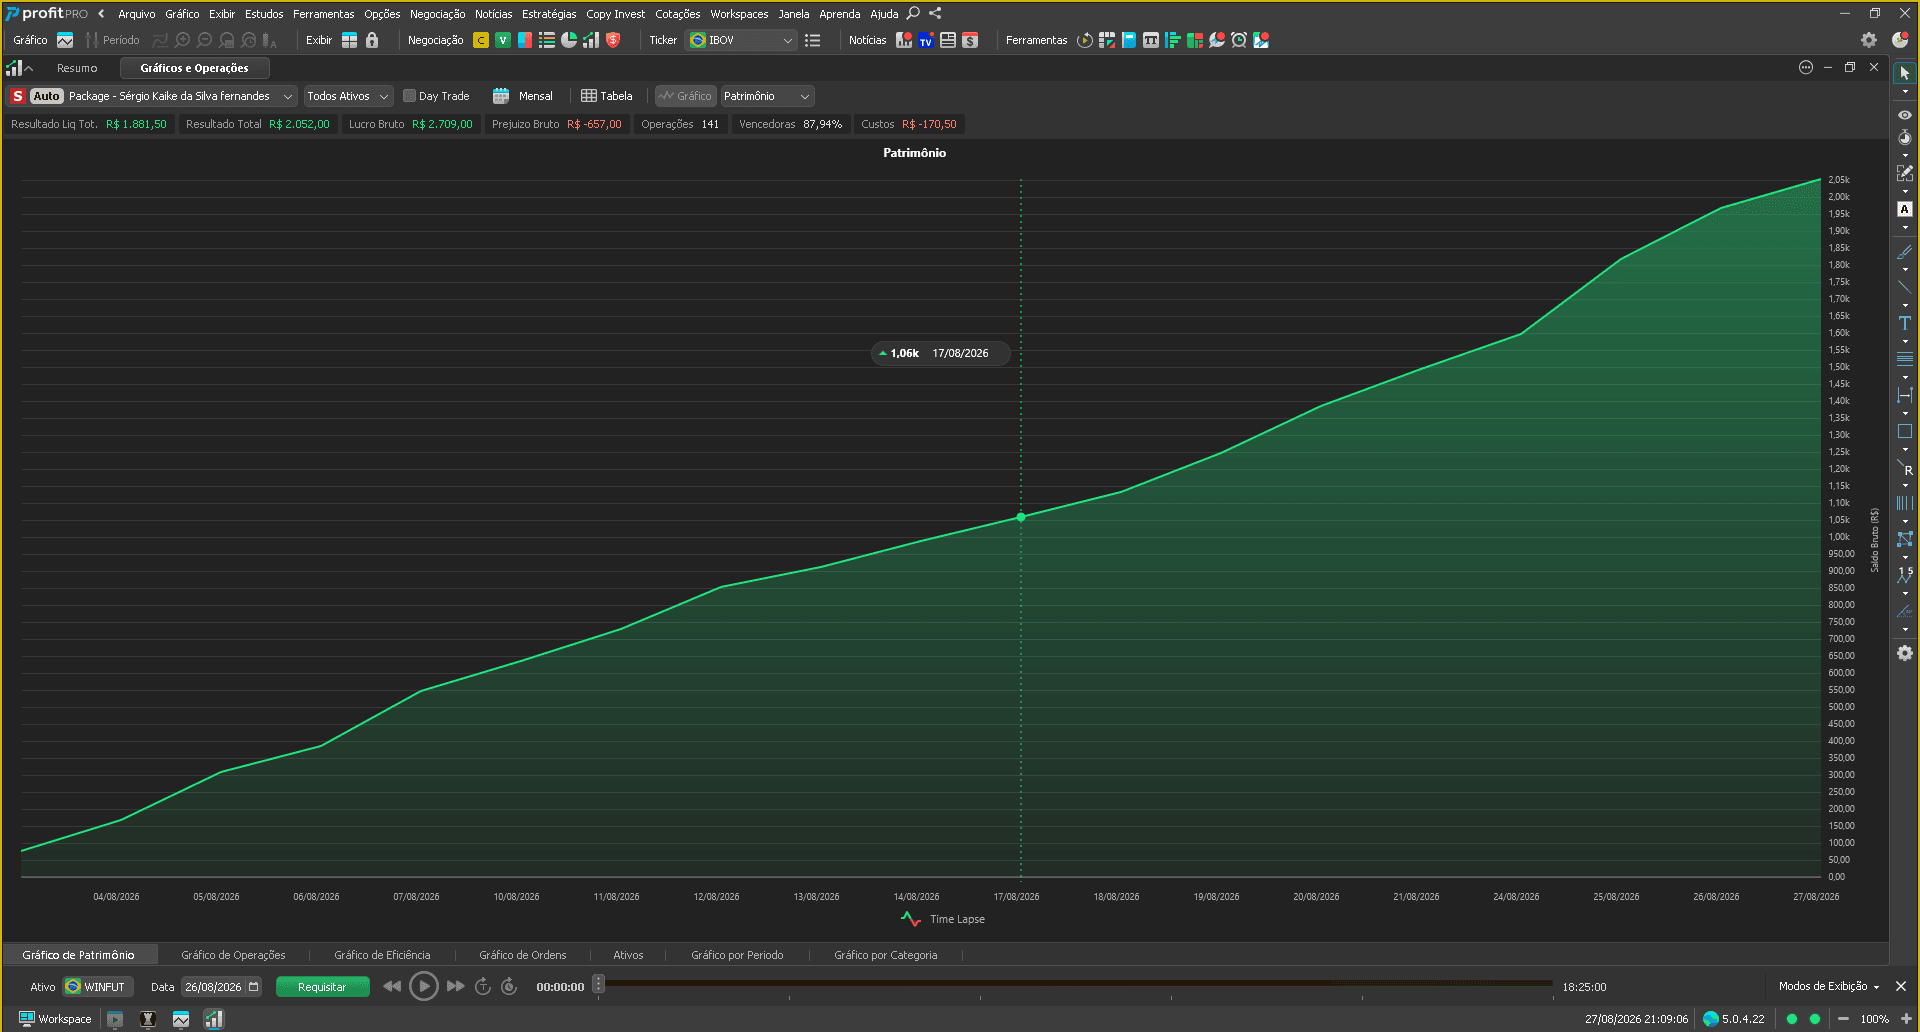Image resolution: width=1920 pixels, height=1032 pixels.
Task: Open the Estratégias menu
Action: (x=549, y=14)
